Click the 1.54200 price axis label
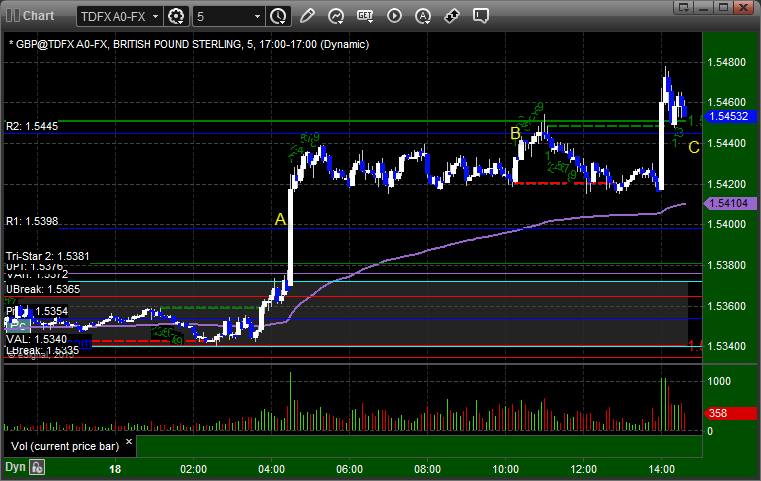 point(727,184)
